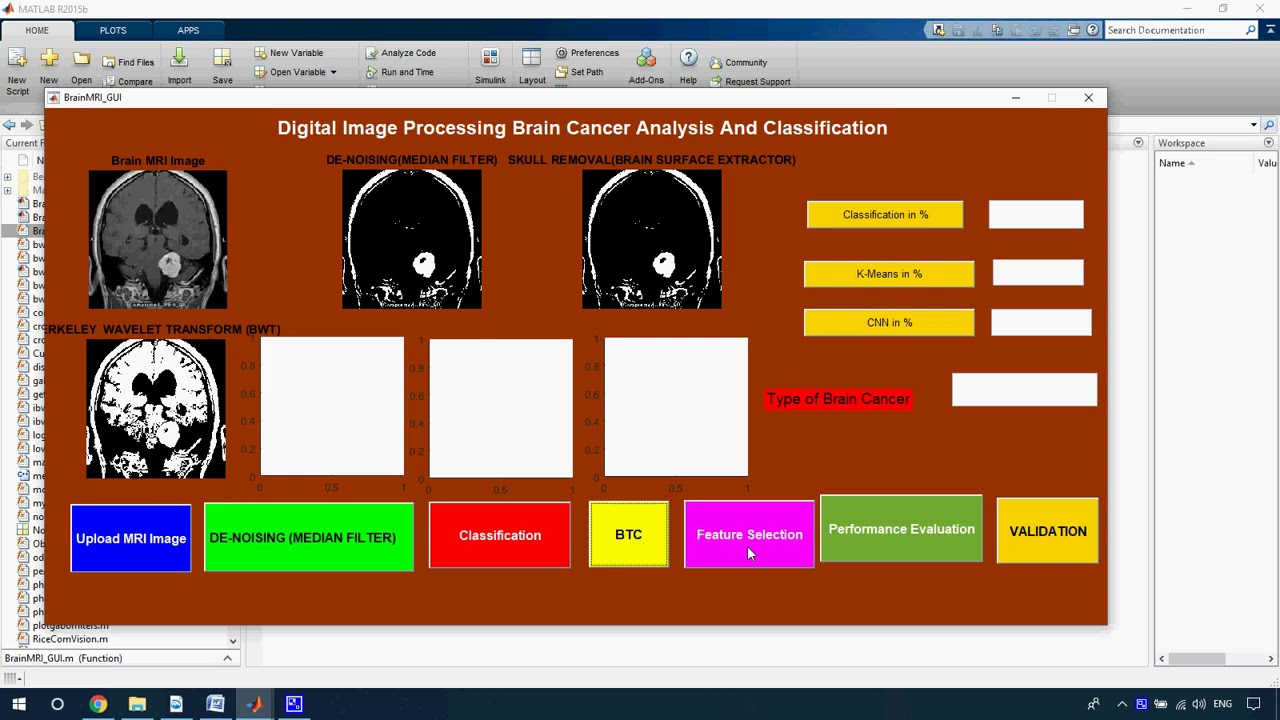Click the copy icon in quick access toolbar
The width and height of the screenshot is (1280, 720).
click(x=996, y=30)
